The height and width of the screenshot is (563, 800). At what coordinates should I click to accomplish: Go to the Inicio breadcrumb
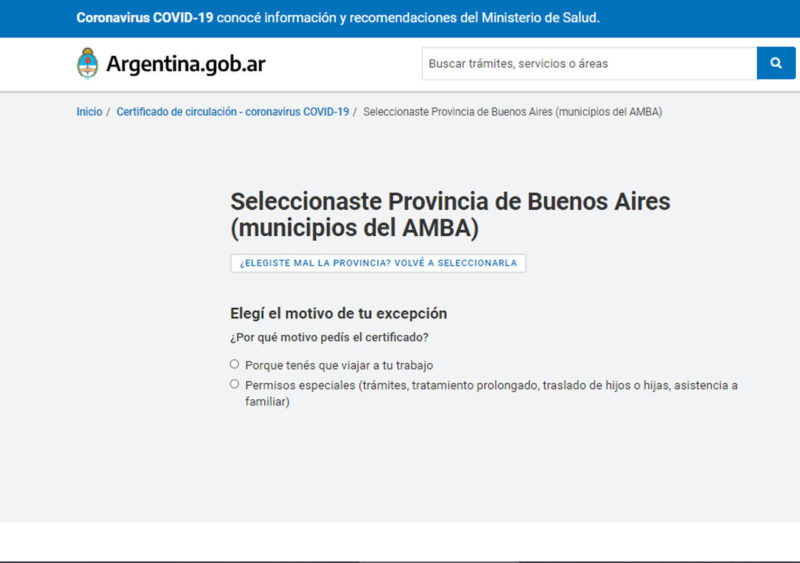click(89, 112)
